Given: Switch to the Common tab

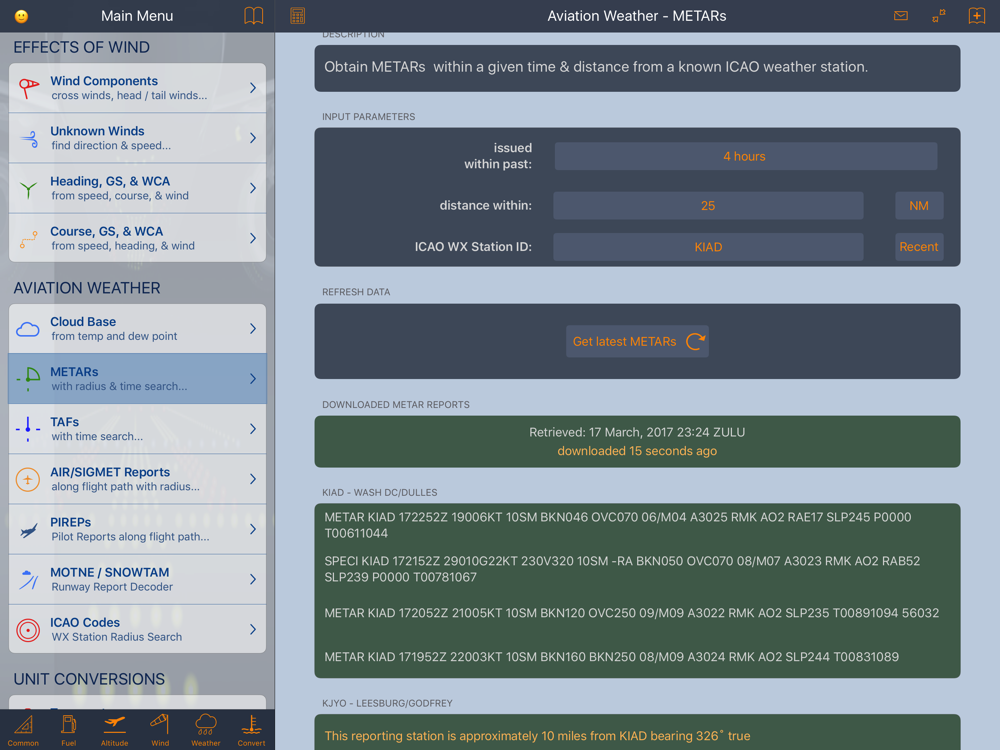Looking at the screenshot, I should [23, 730].
